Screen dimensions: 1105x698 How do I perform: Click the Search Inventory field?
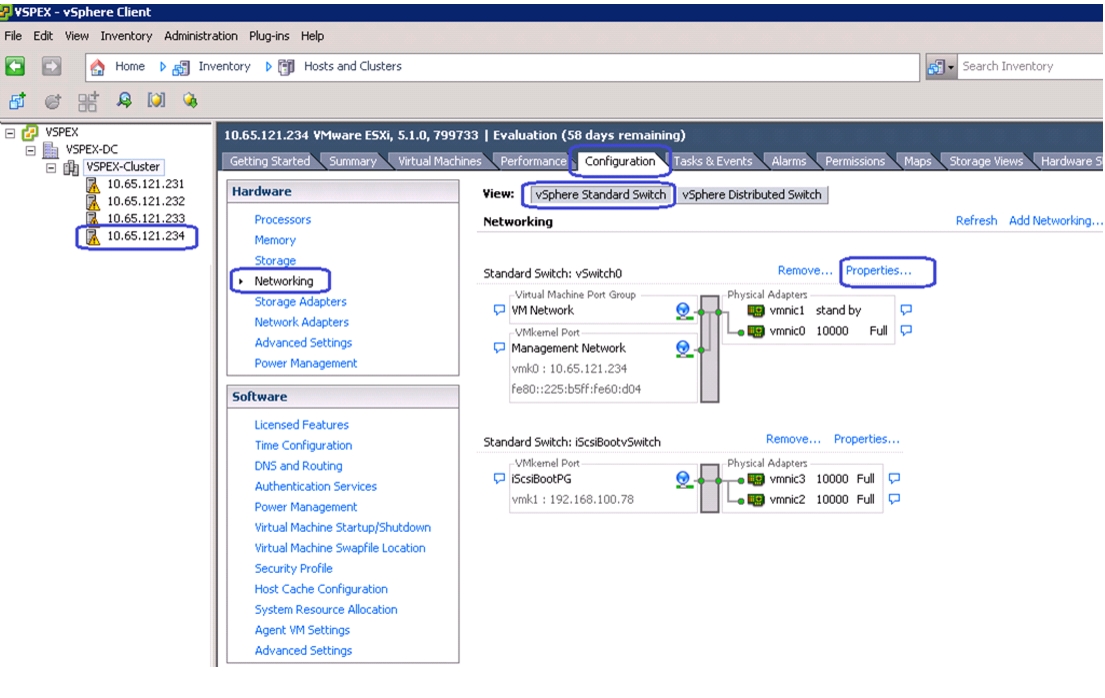[1030, 67]
